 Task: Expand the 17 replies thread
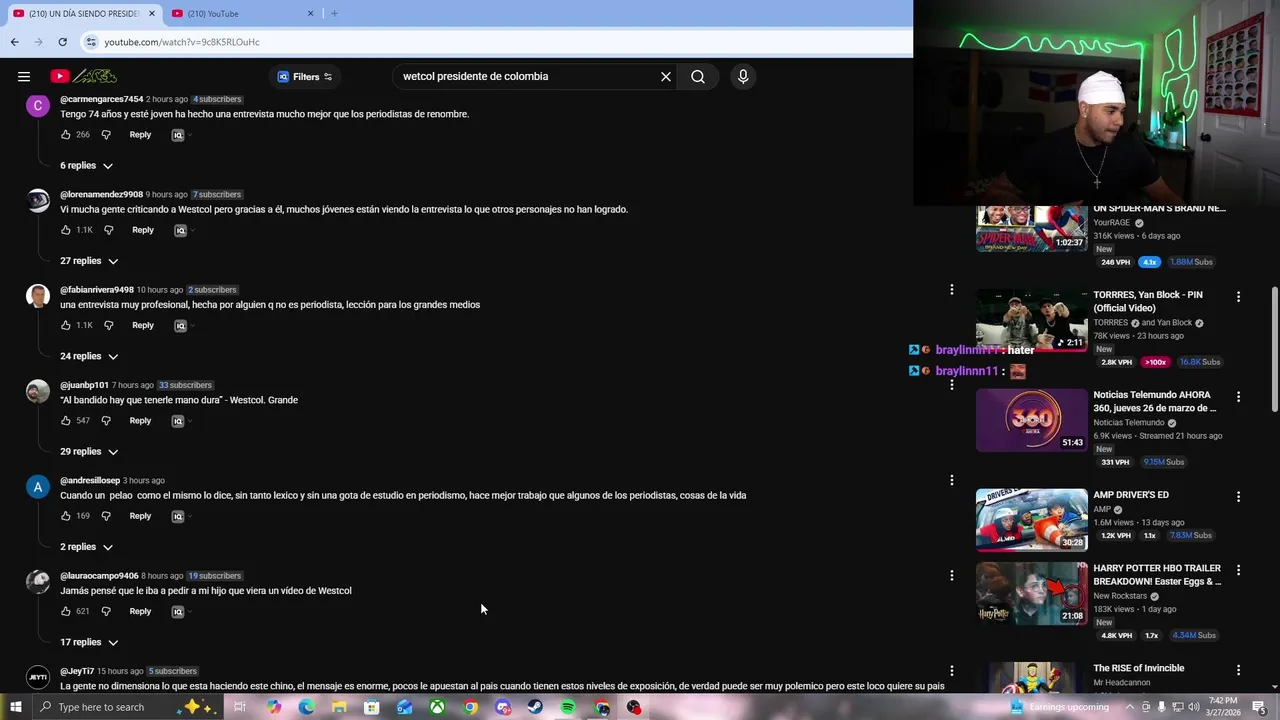coord(89,642)
